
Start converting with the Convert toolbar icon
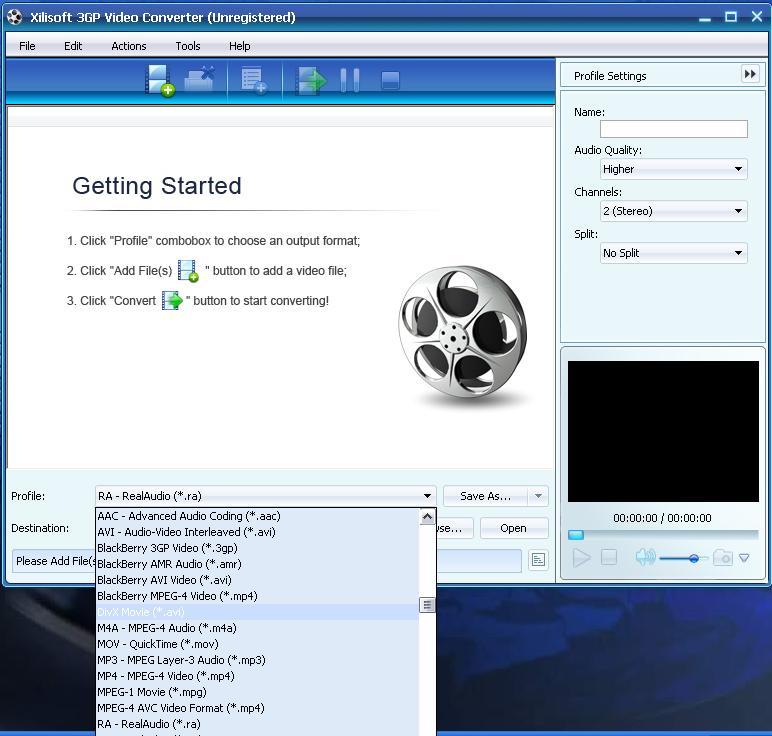tap(311, 80)
